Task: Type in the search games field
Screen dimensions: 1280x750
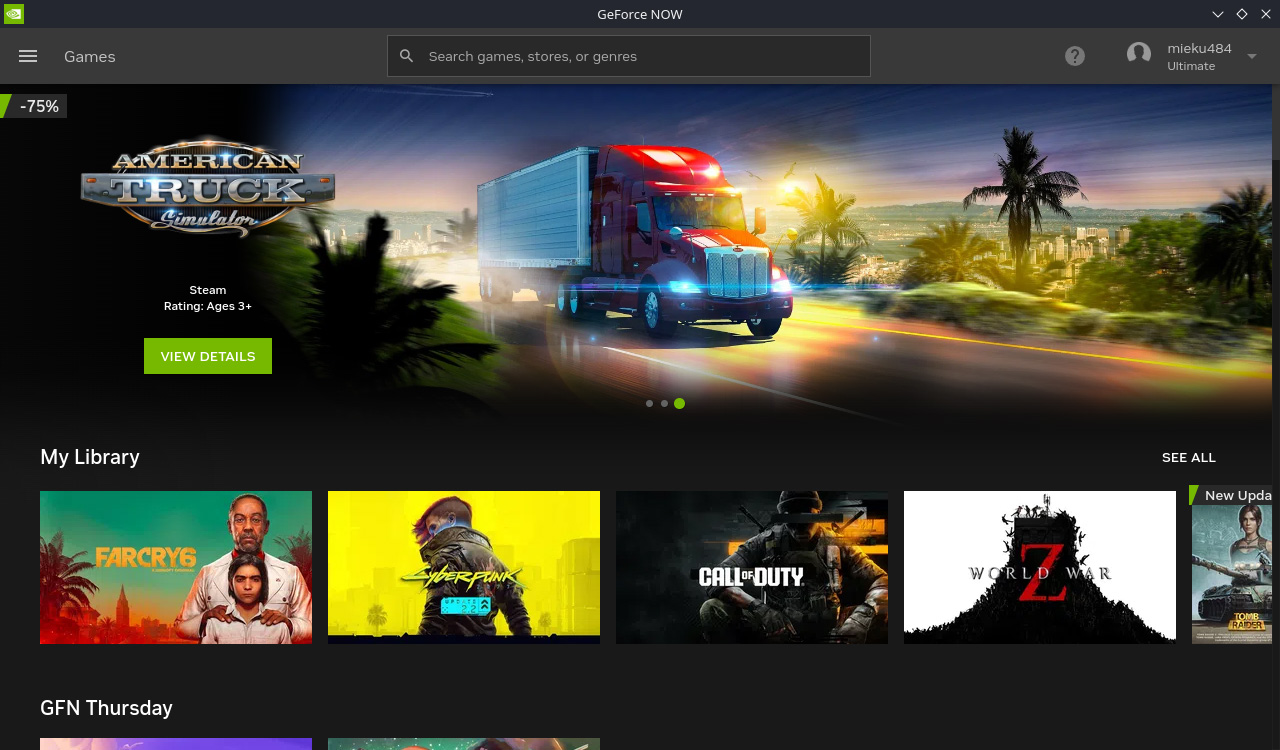Action: click(640, 56)
